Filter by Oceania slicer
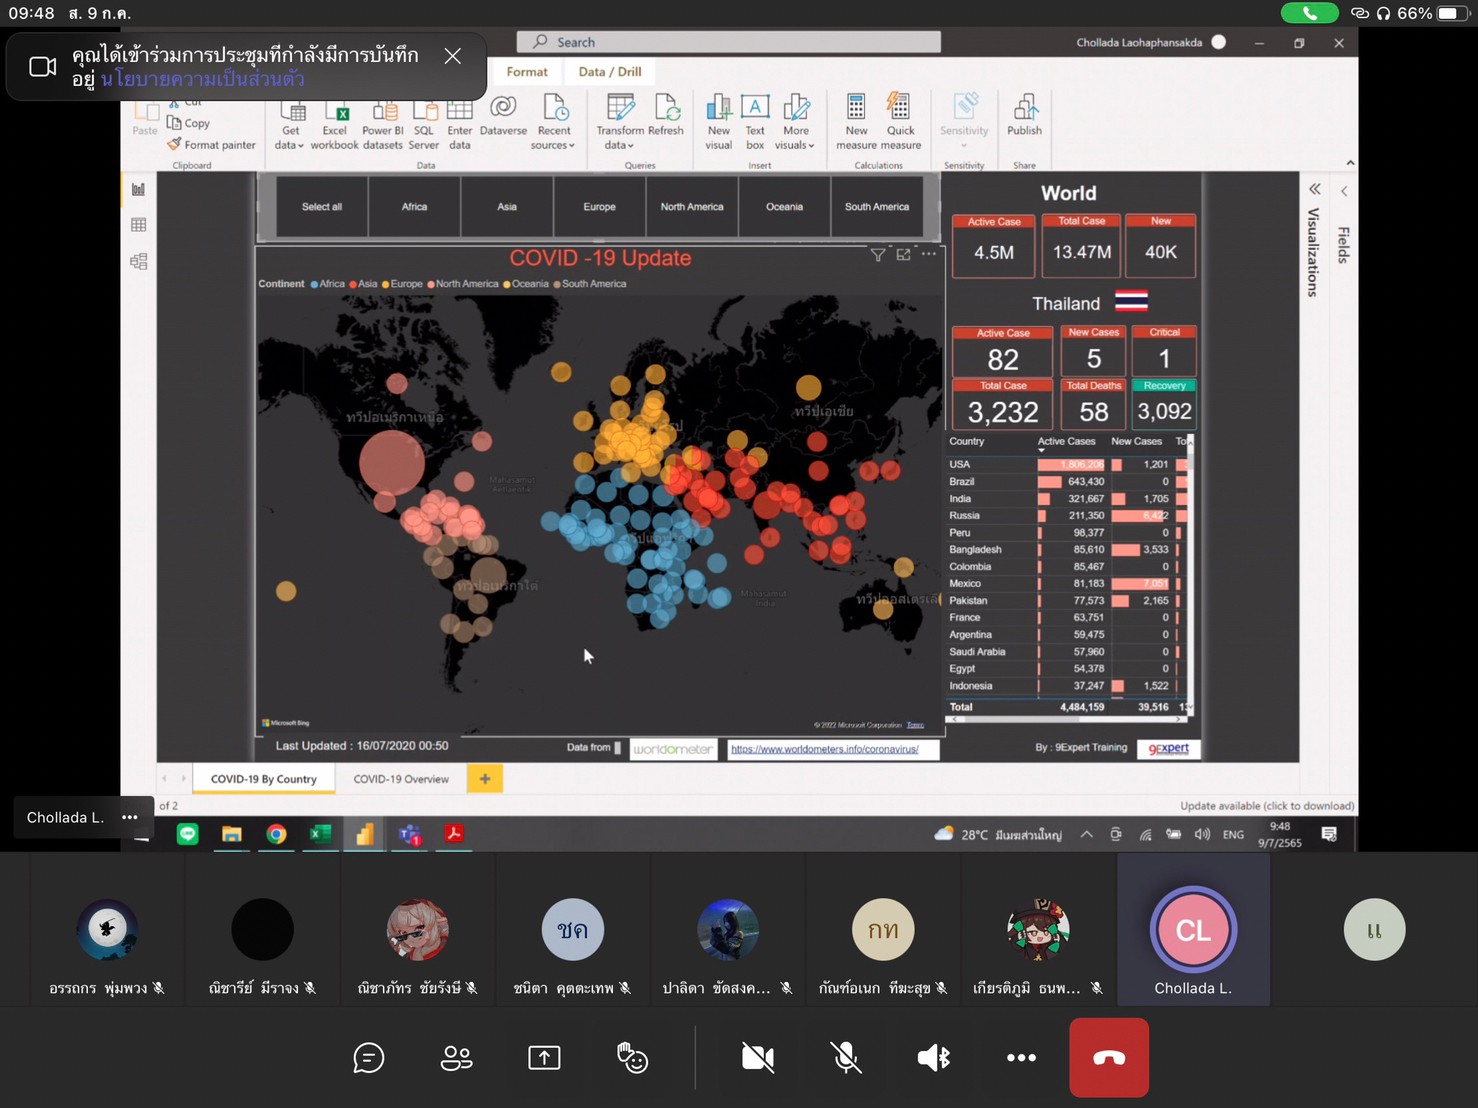The image size is (1478, 1108). (x=784, y=207)
